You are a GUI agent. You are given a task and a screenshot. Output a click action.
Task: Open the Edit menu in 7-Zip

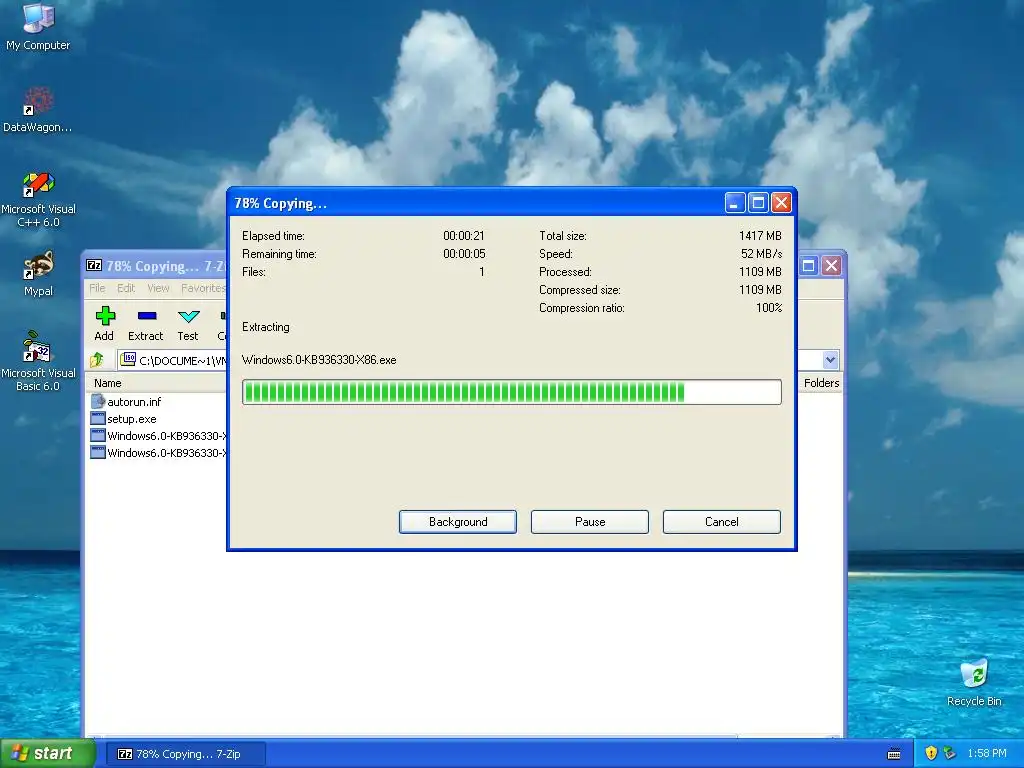tap(126, 288)
